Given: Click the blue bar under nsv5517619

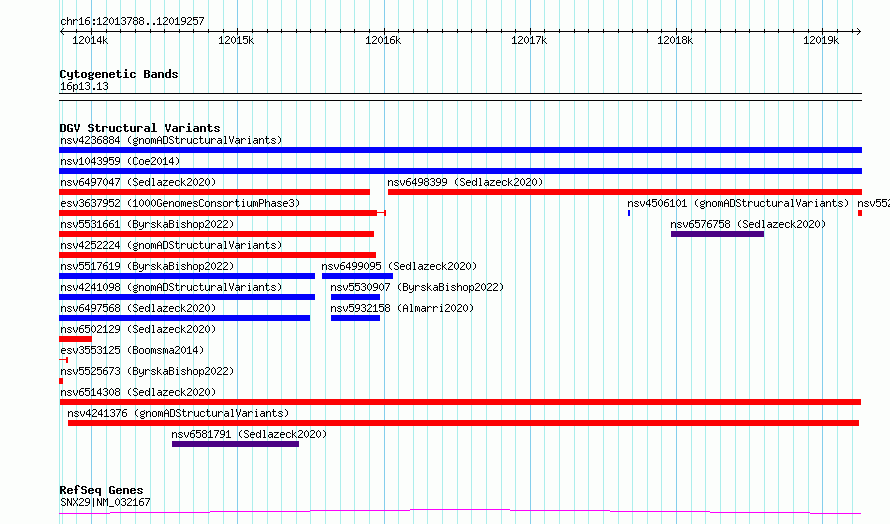Looking at the screenshot, I should click(187, 276).
